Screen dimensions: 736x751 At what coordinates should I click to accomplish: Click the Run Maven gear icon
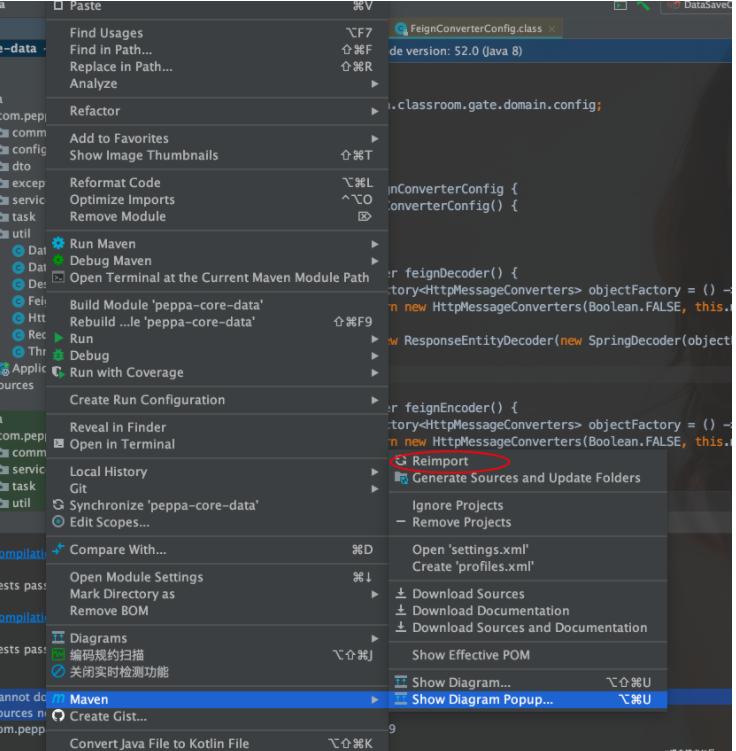(x=58, y=244)
